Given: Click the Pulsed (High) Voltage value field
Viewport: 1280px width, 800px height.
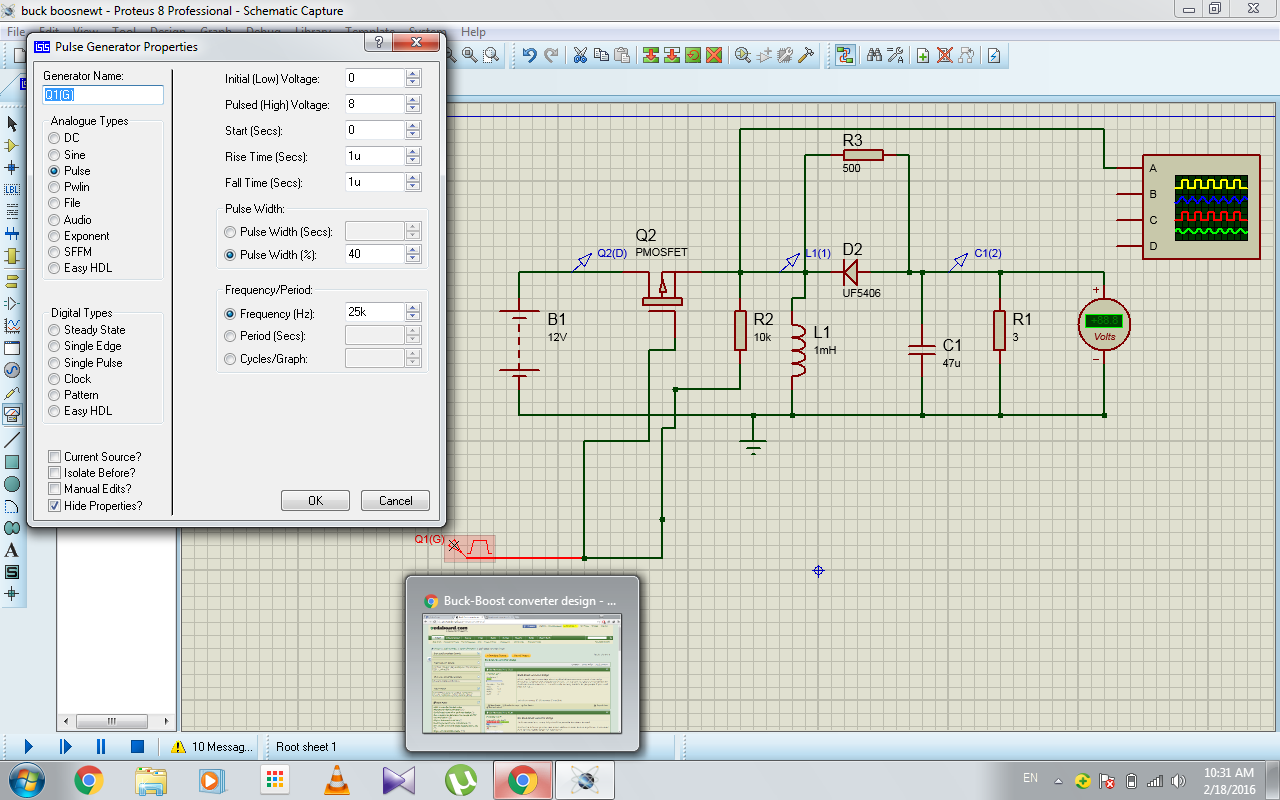Looking at the screenshot, I should click(x=374, y=104).
